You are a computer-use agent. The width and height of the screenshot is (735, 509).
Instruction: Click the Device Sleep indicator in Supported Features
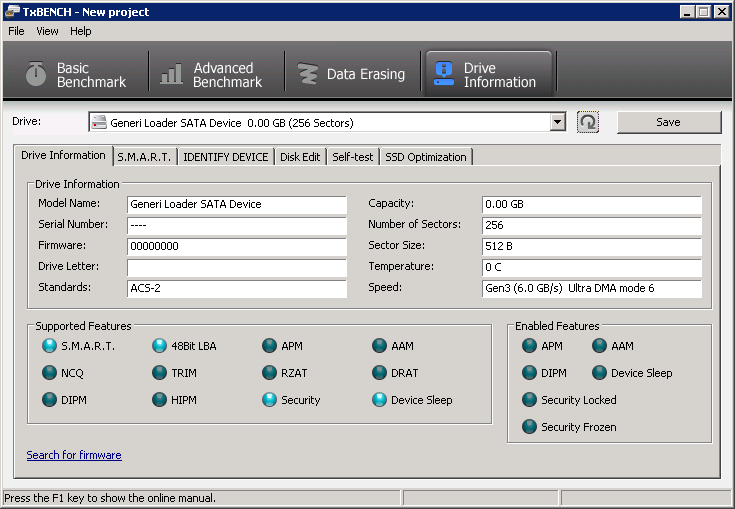tap(379, 400)
